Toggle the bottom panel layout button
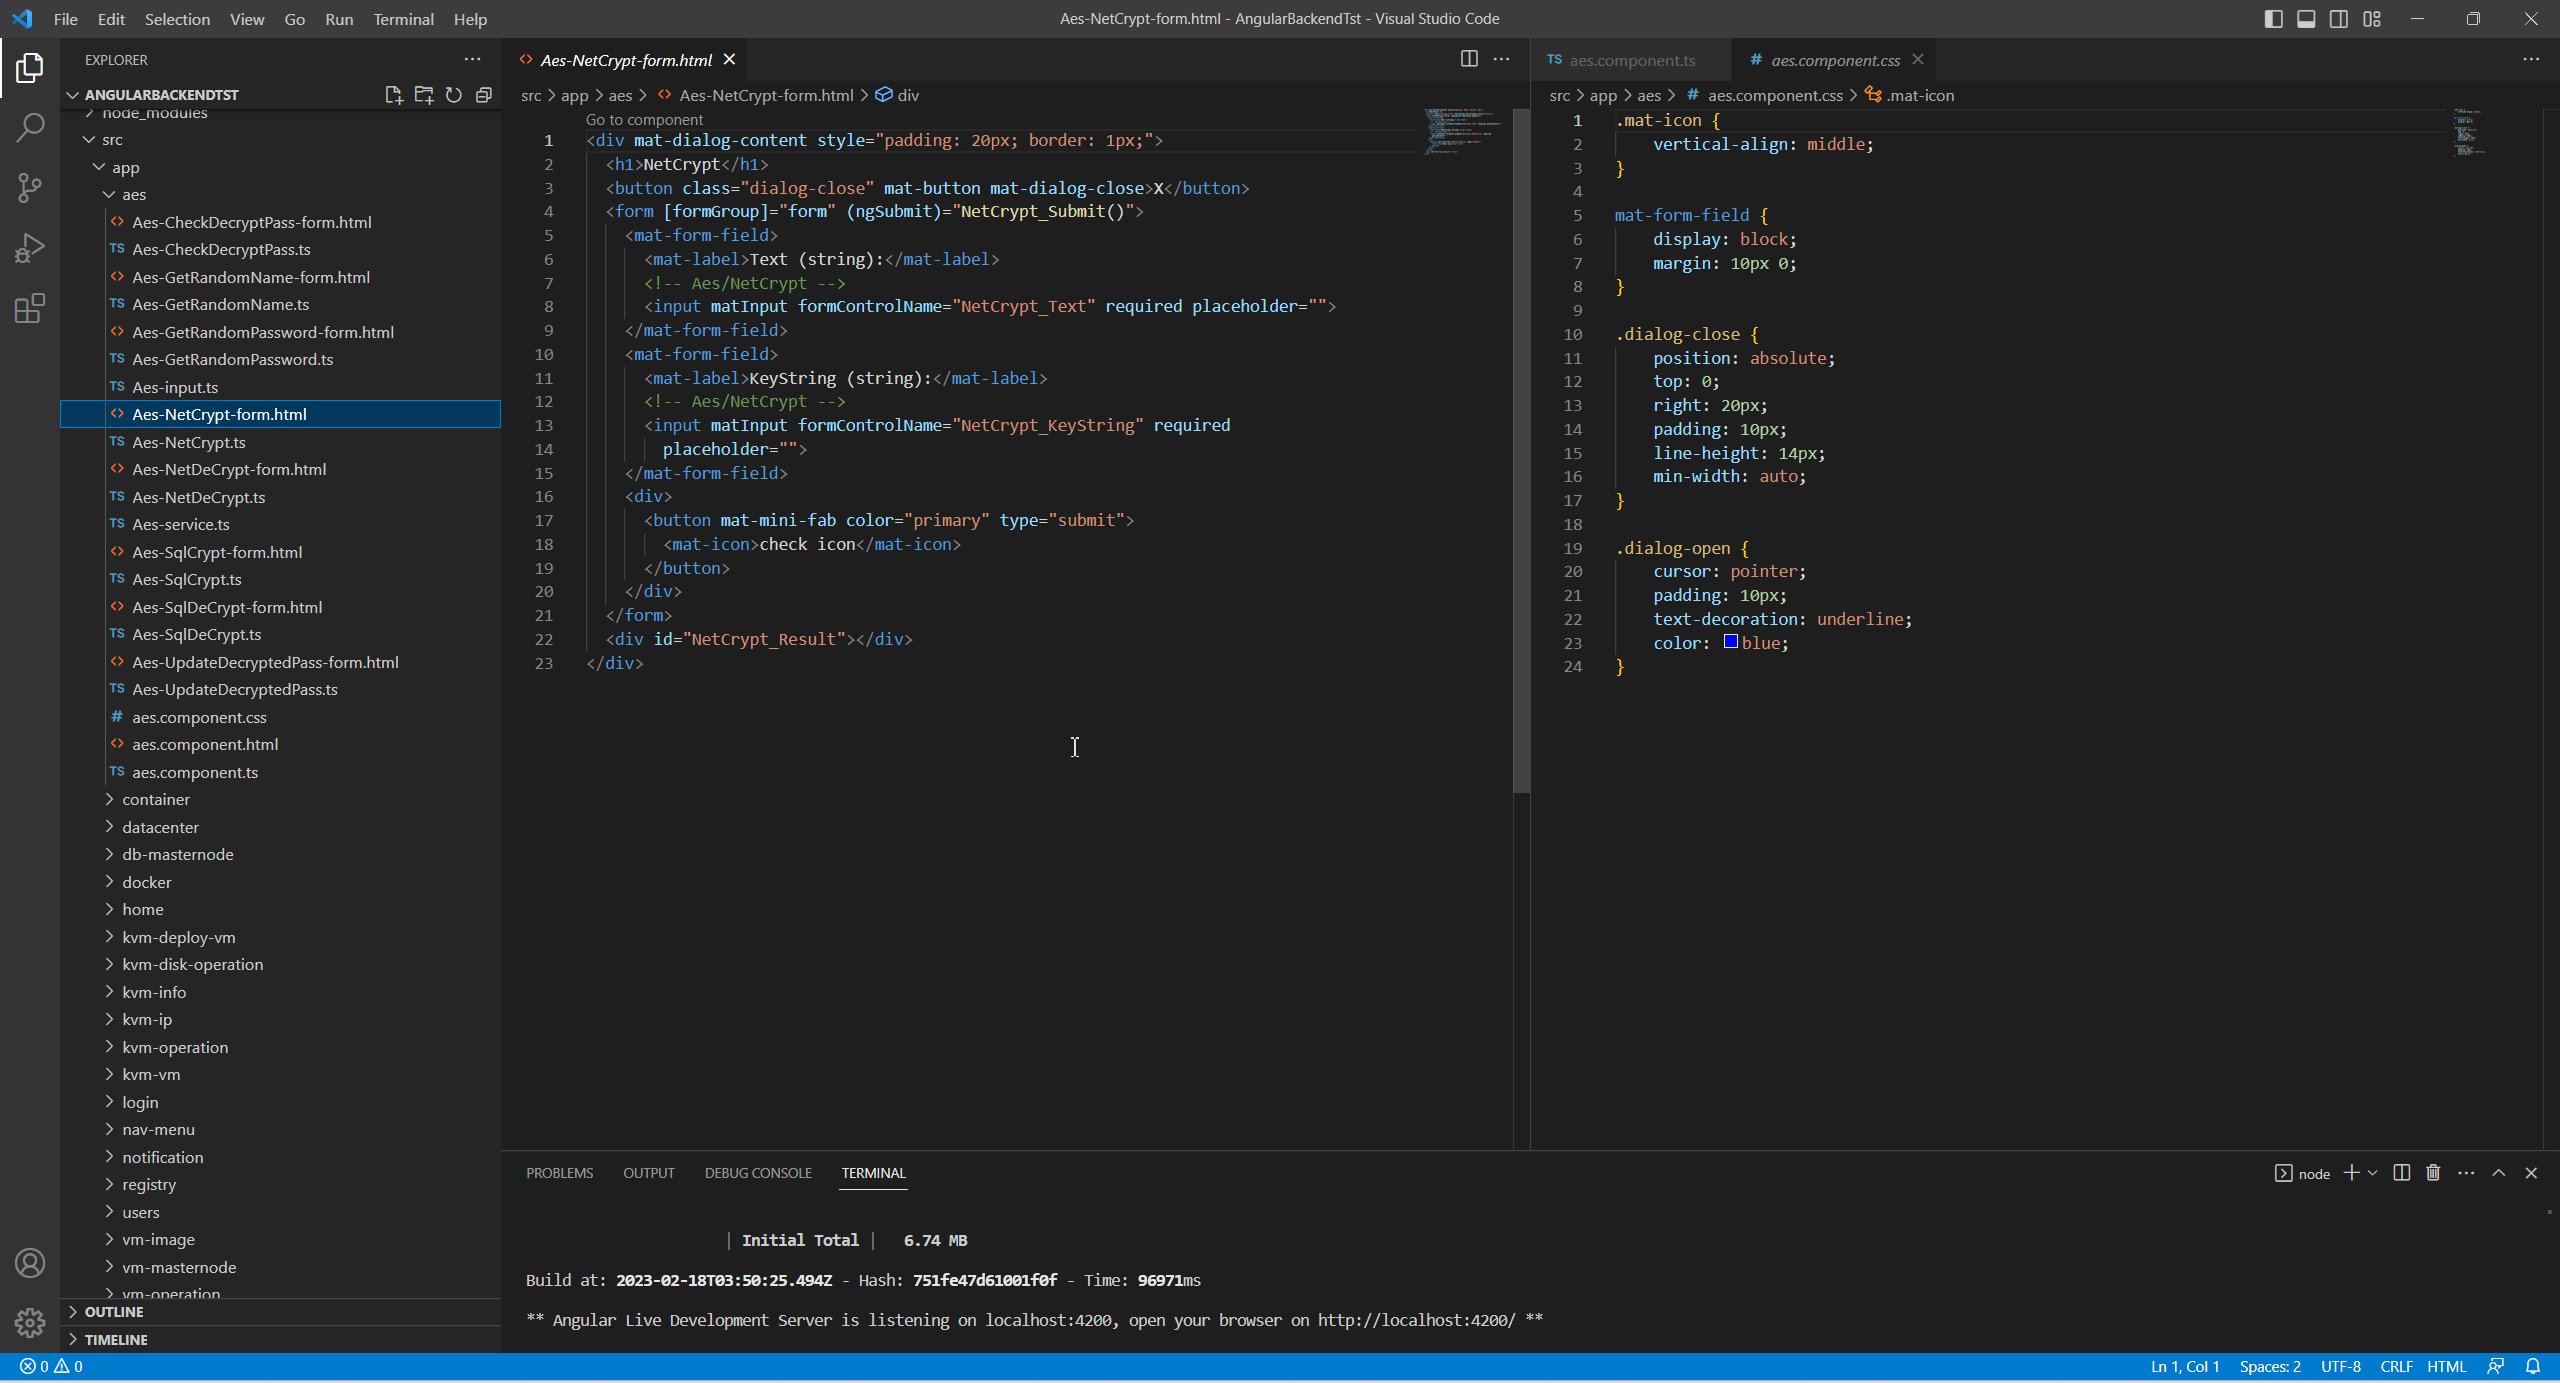 pos(2306,19)
